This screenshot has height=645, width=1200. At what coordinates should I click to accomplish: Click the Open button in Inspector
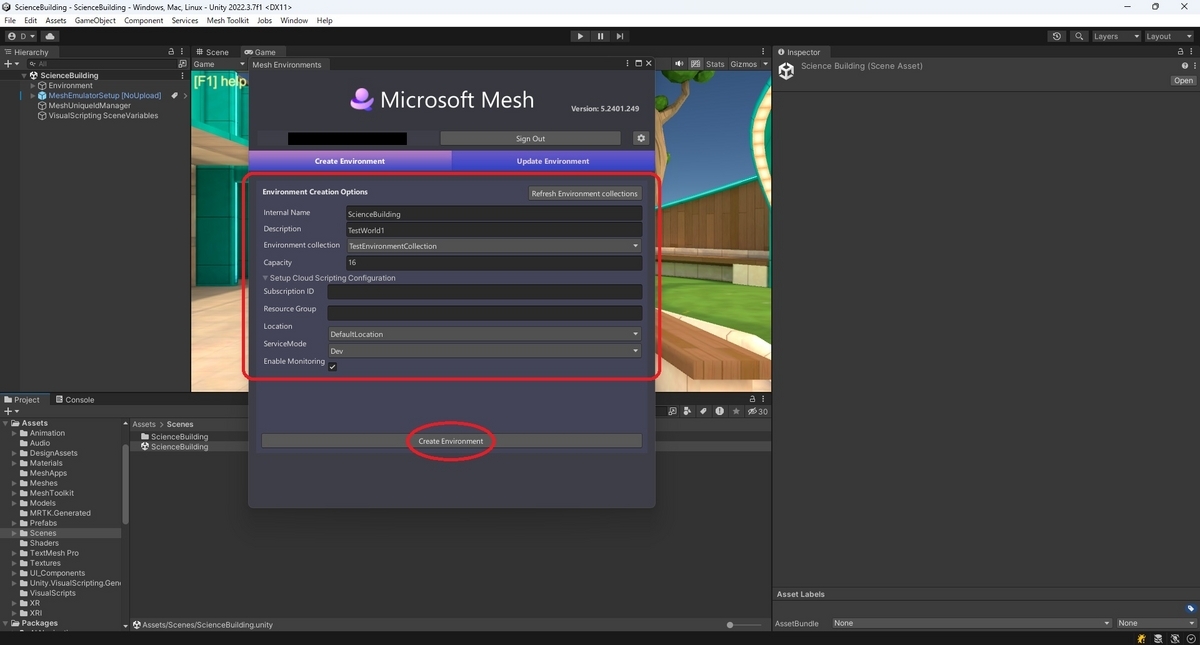1183,81
